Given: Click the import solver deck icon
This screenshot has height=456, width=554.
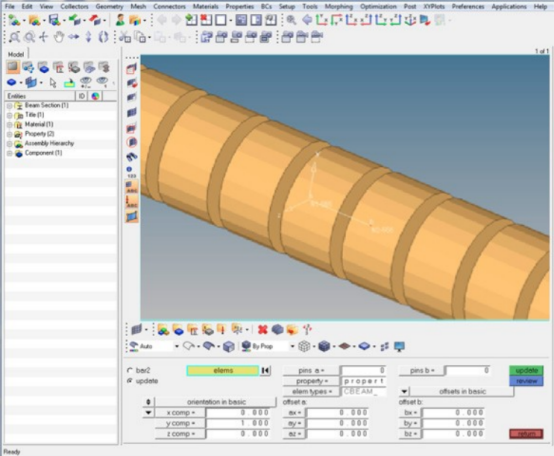Looking at the screenshot, I should (75, 20).
